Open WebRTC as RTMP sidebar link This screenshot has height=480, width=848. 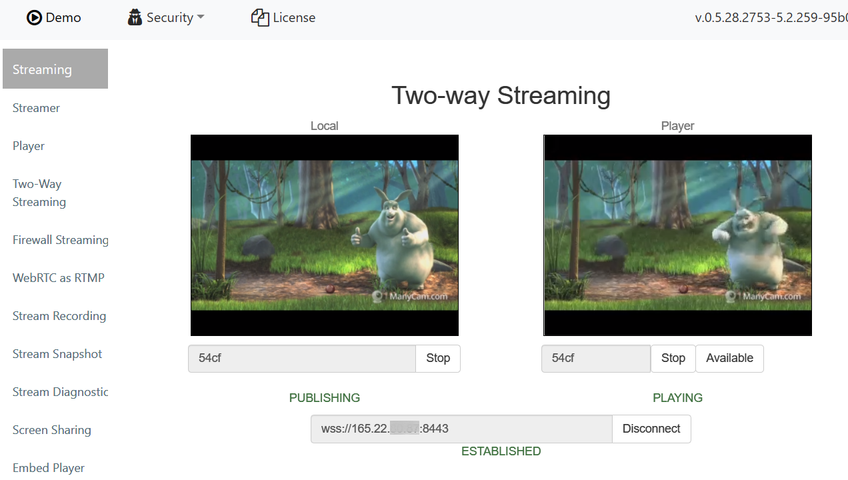pyautogui.click(x=58, y=277)
